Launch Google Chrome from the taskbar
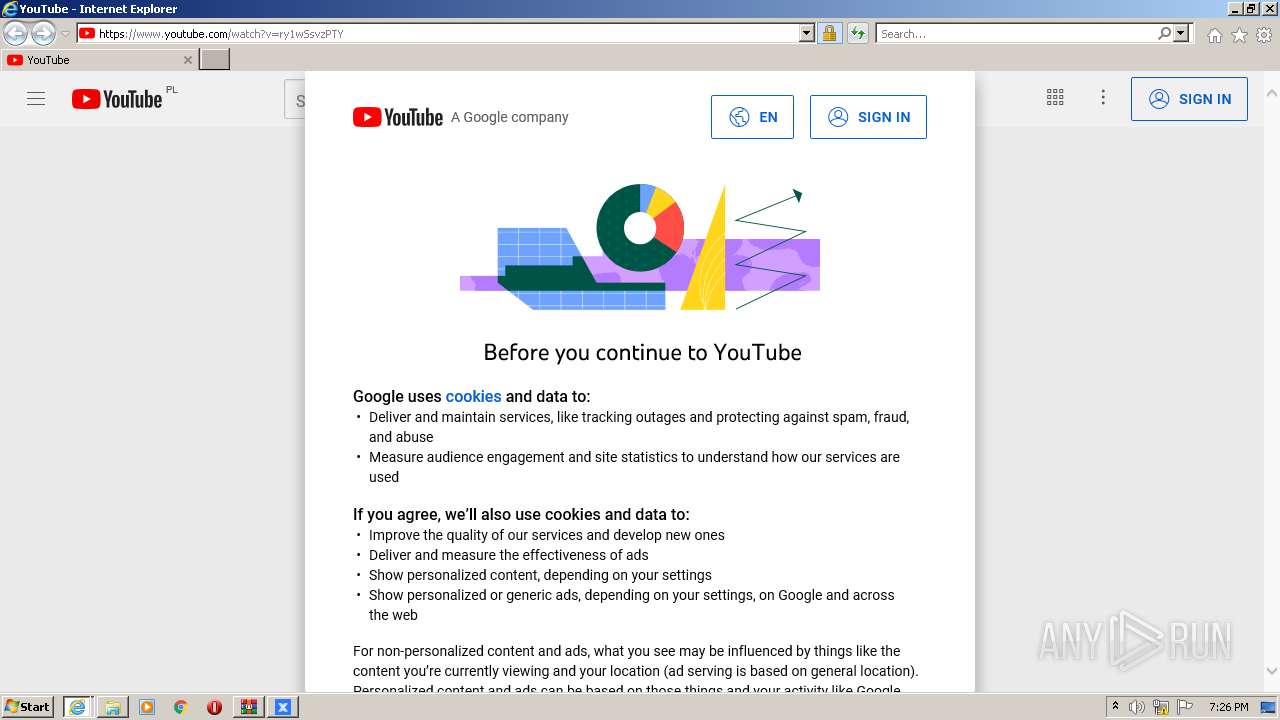Screen dimensions: 1280x720 click(181, 707)
